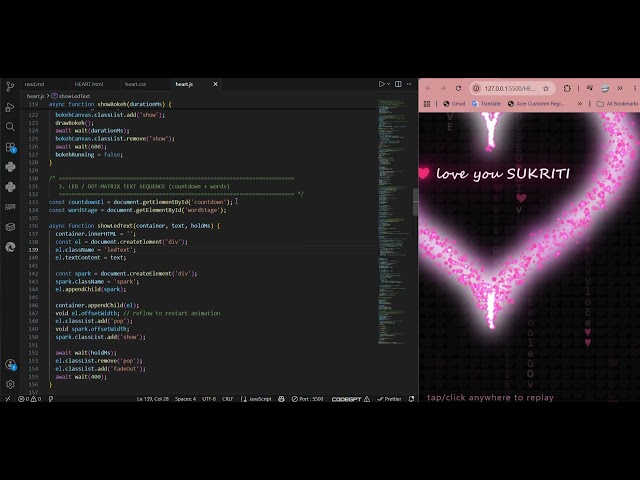This screenshot has width=640, height=480.
Task: Open the Extensions view
Action: 10,147
